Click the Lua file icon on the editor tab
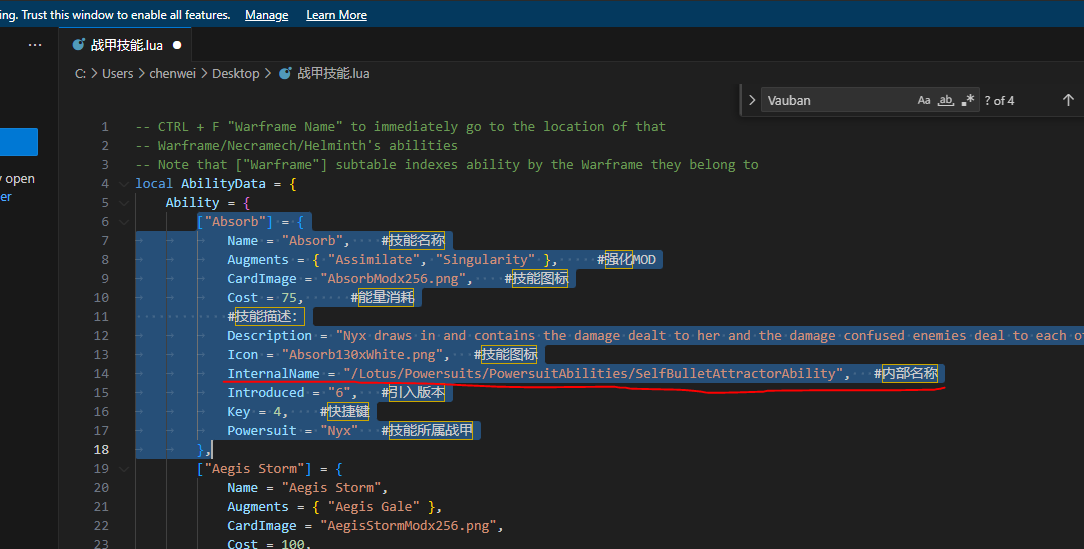This screenshot has height=549, width=1084. point(77,45)
